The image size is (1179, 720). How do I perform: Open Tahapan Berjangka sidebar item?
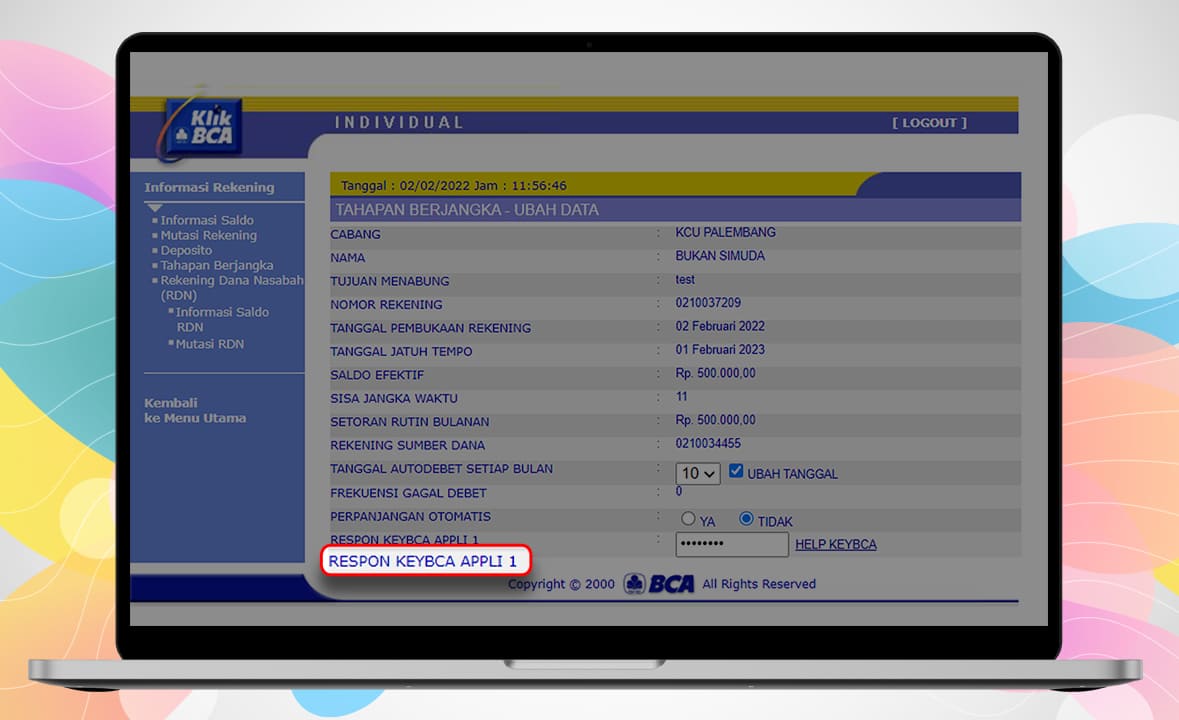216,265
